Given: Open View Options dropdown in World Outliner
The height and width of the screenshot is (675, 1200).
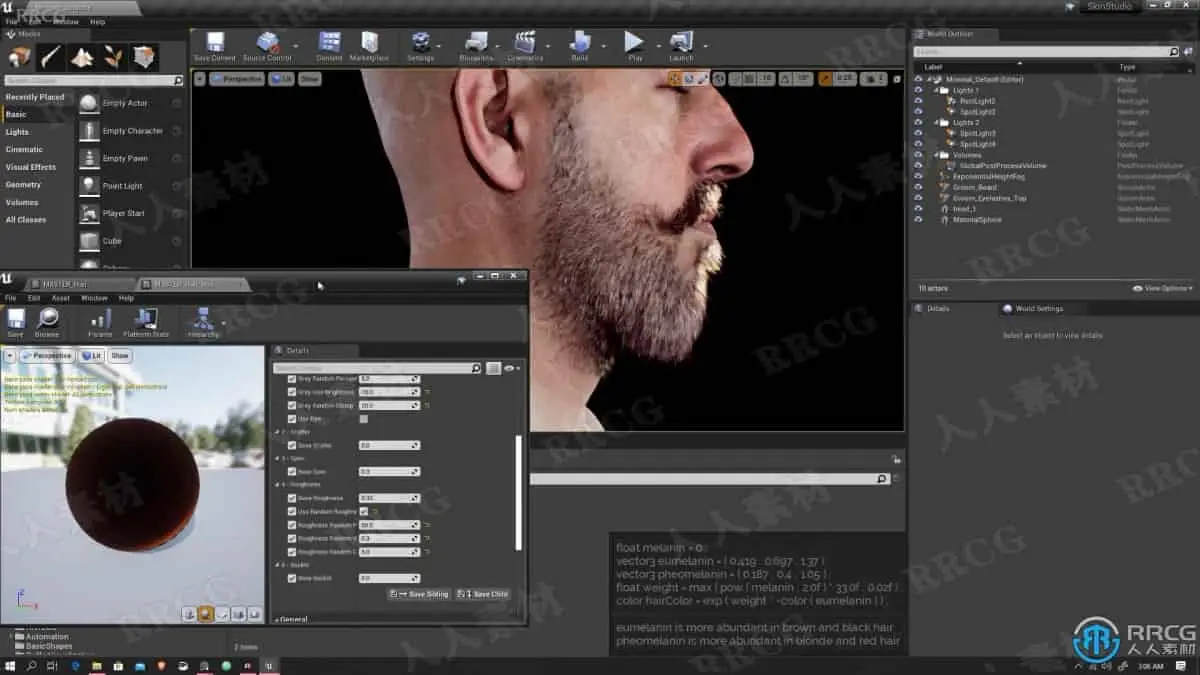Looking at the screenshot, I should point(1162,288).
